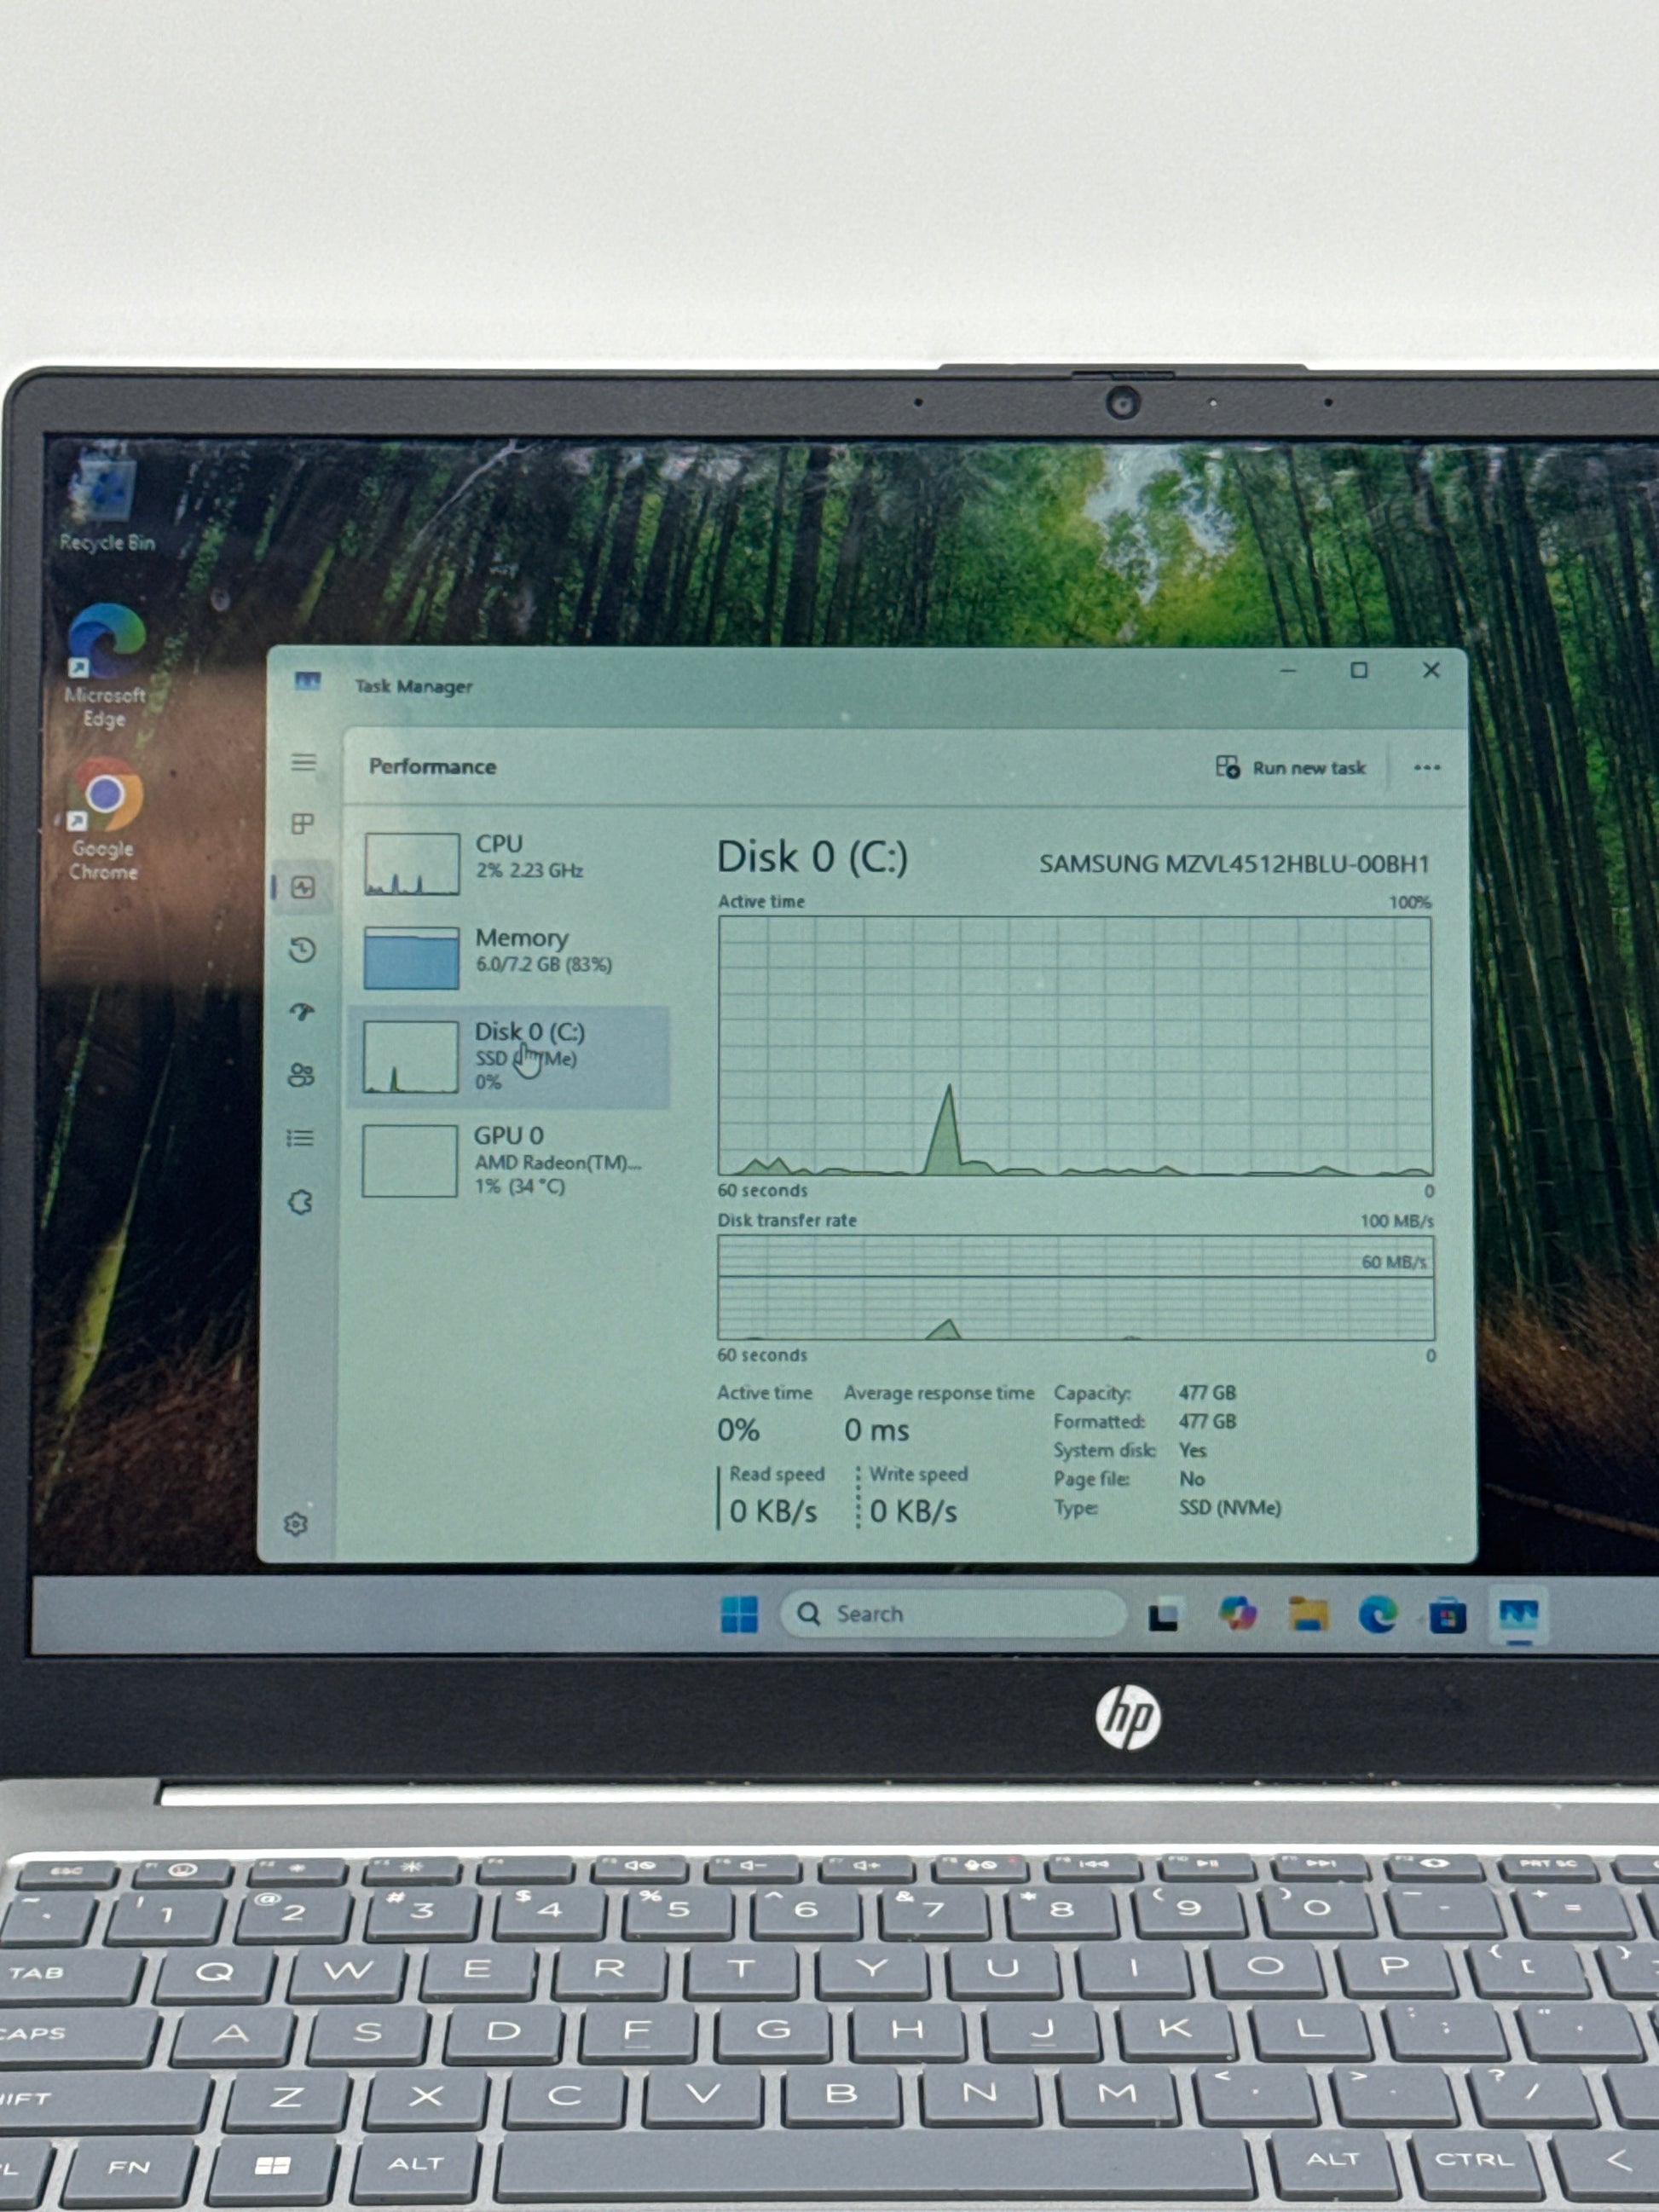Open the Startup apps icon in the sidebar

[302, 1012]
